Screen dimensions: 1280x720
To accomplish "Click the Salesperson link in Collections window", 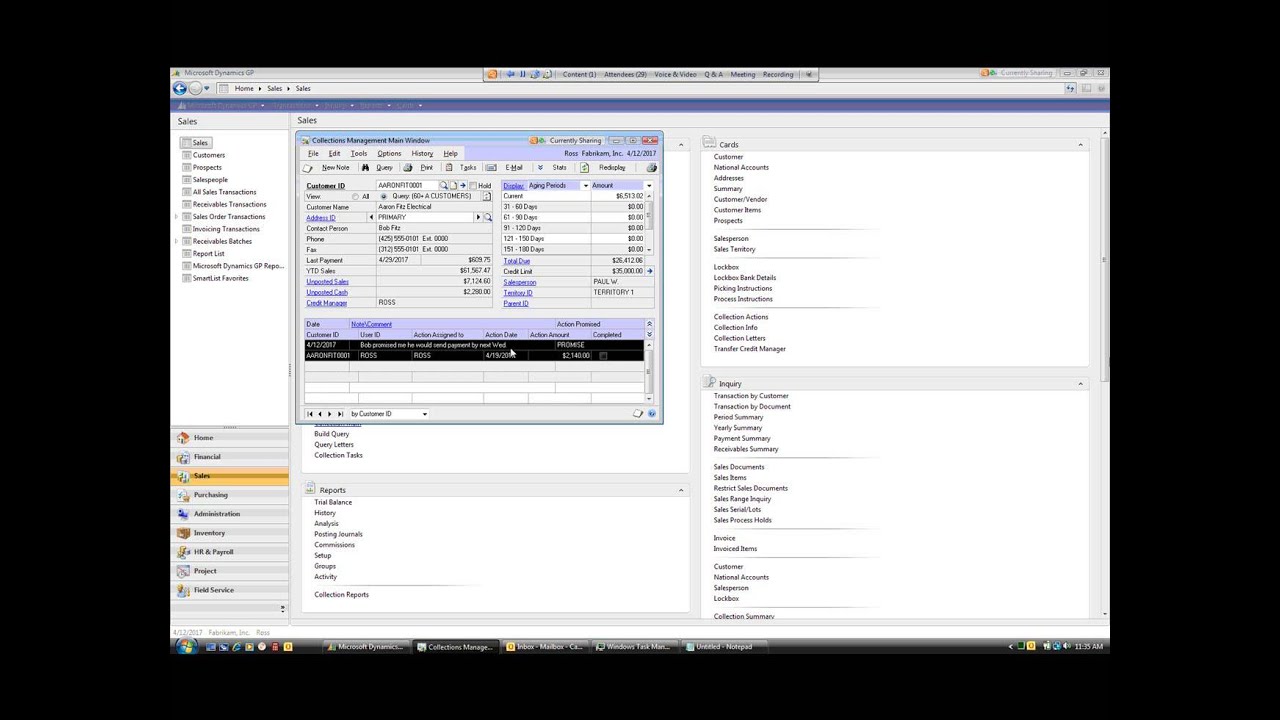I will point(519,282).
